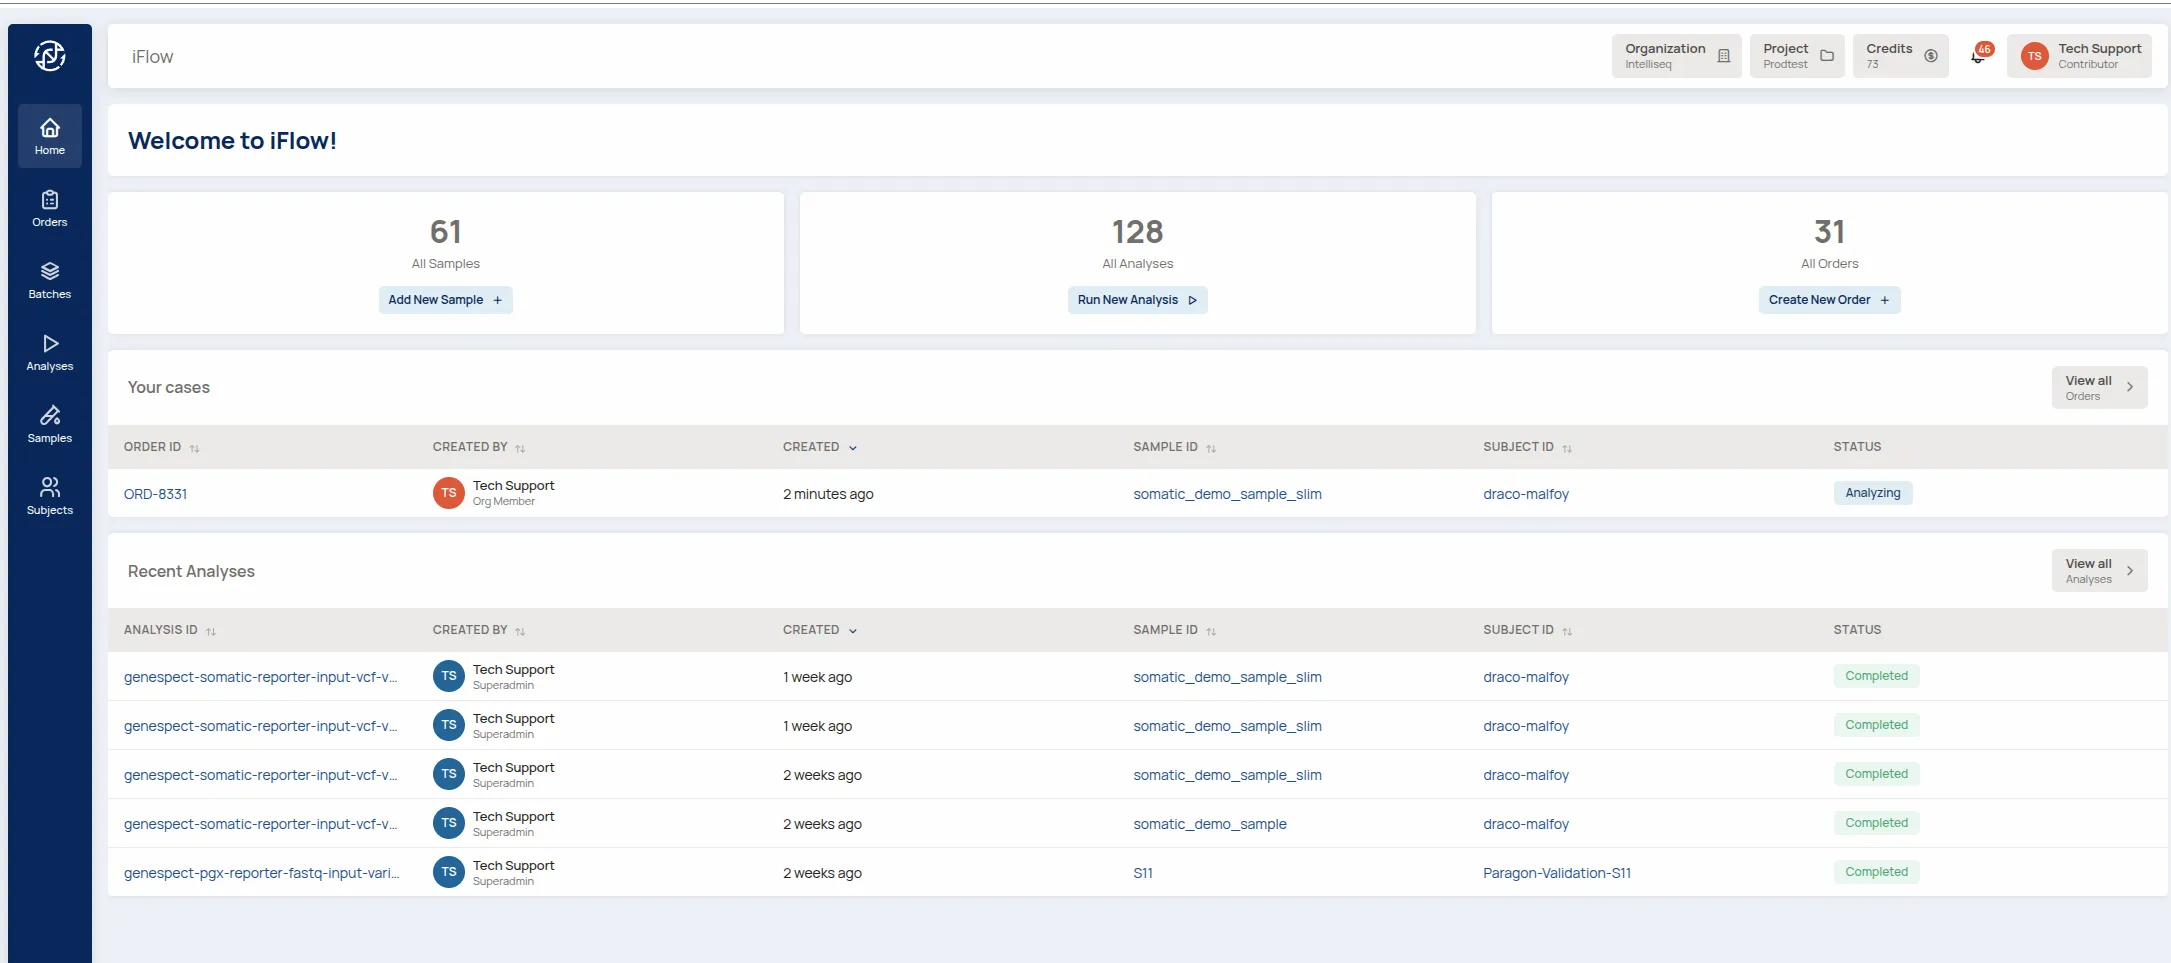This screenshot has height=963, width=2171.
Task: Sort Recent Analyses by Analysis ID
Action: (170, 630)
